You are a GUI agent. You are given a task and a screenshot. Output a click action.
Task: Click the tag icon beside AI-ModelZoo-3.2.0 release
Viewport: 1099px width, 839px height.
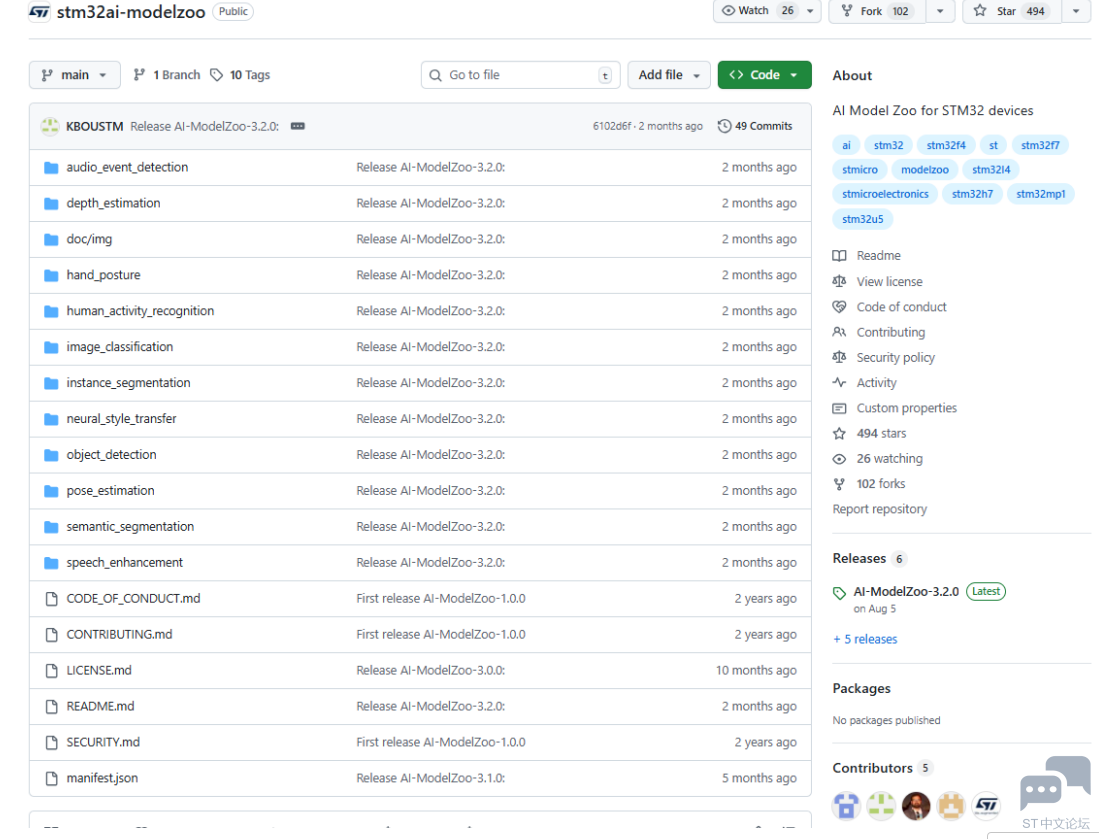pyautogui.click(x=839, y=594)
